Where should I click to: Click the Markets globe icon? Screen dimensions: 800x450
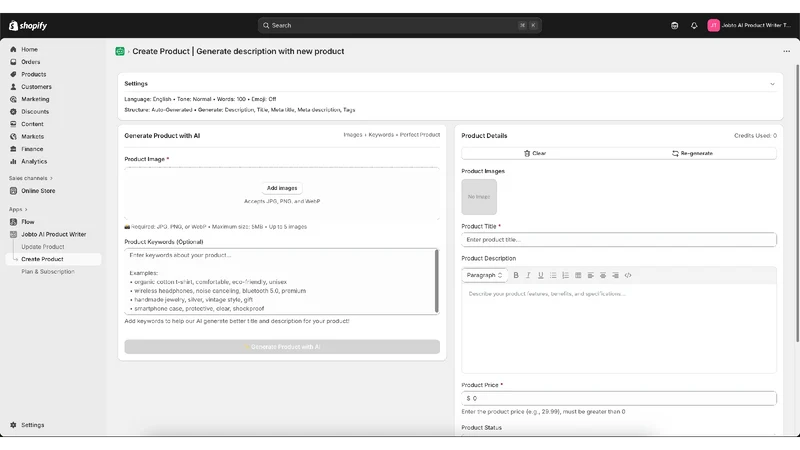click(13, 137)
